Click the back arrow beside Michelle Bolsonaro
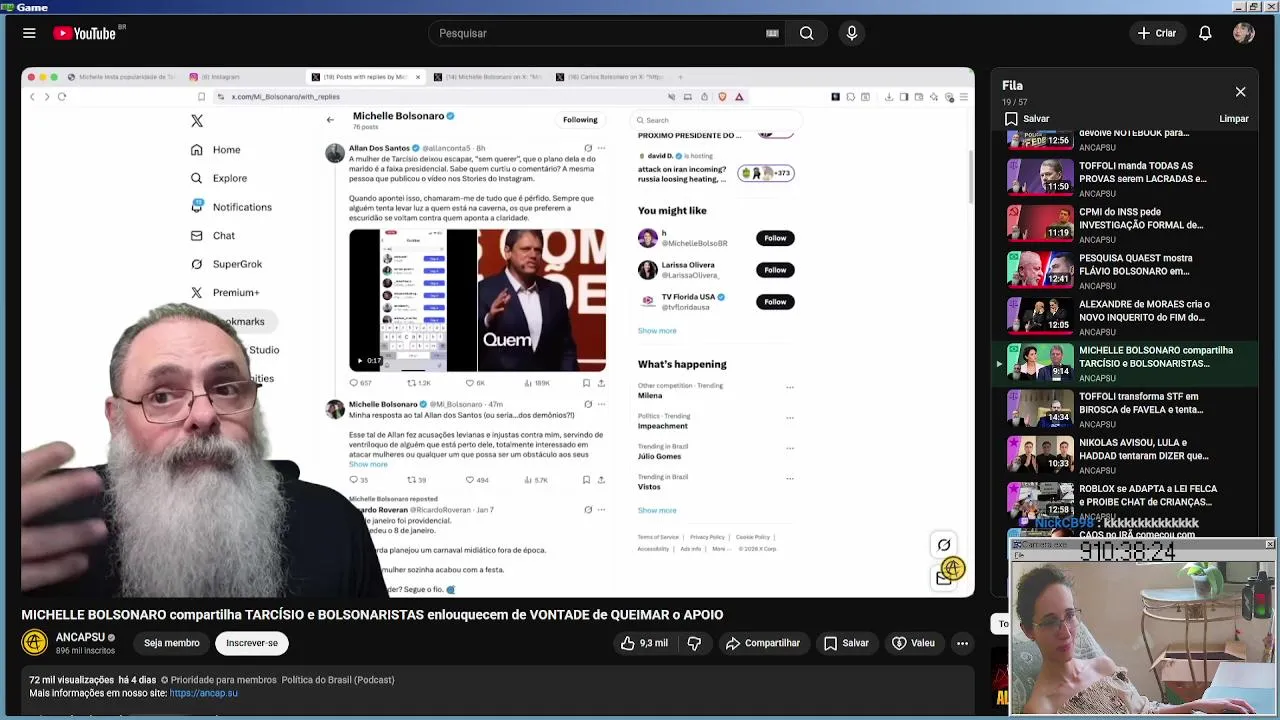This screenshot has width=1280, height=720. (x=330, y=120)
